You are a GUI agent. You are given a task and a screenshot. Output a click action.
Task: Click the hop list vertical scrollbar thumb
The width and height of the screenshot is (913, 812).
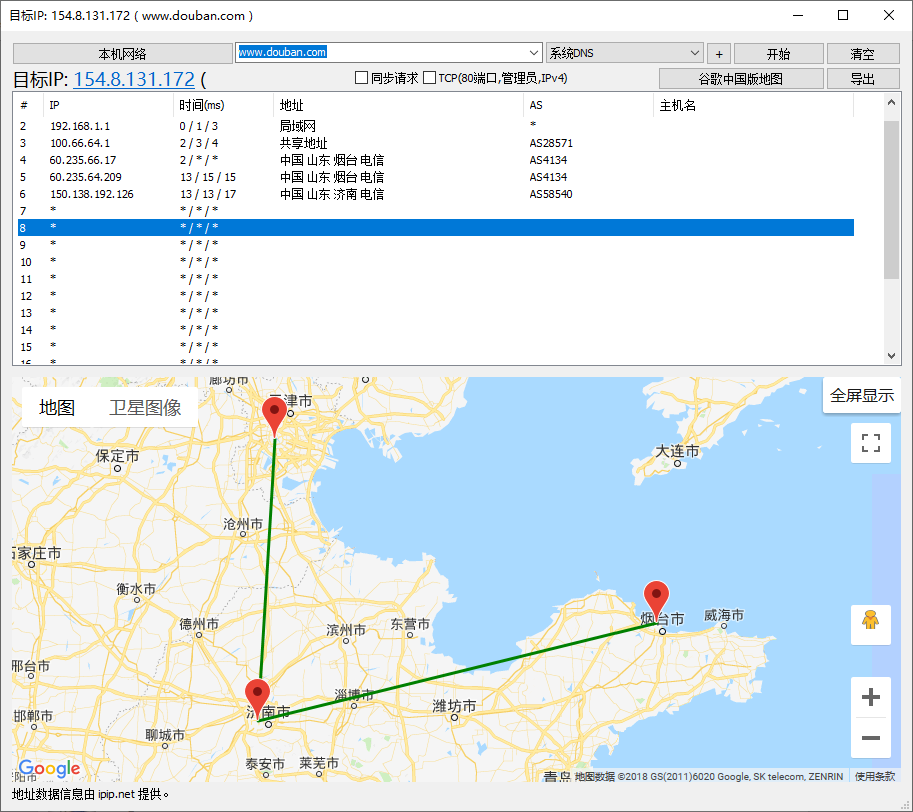[x=891, y=200]
